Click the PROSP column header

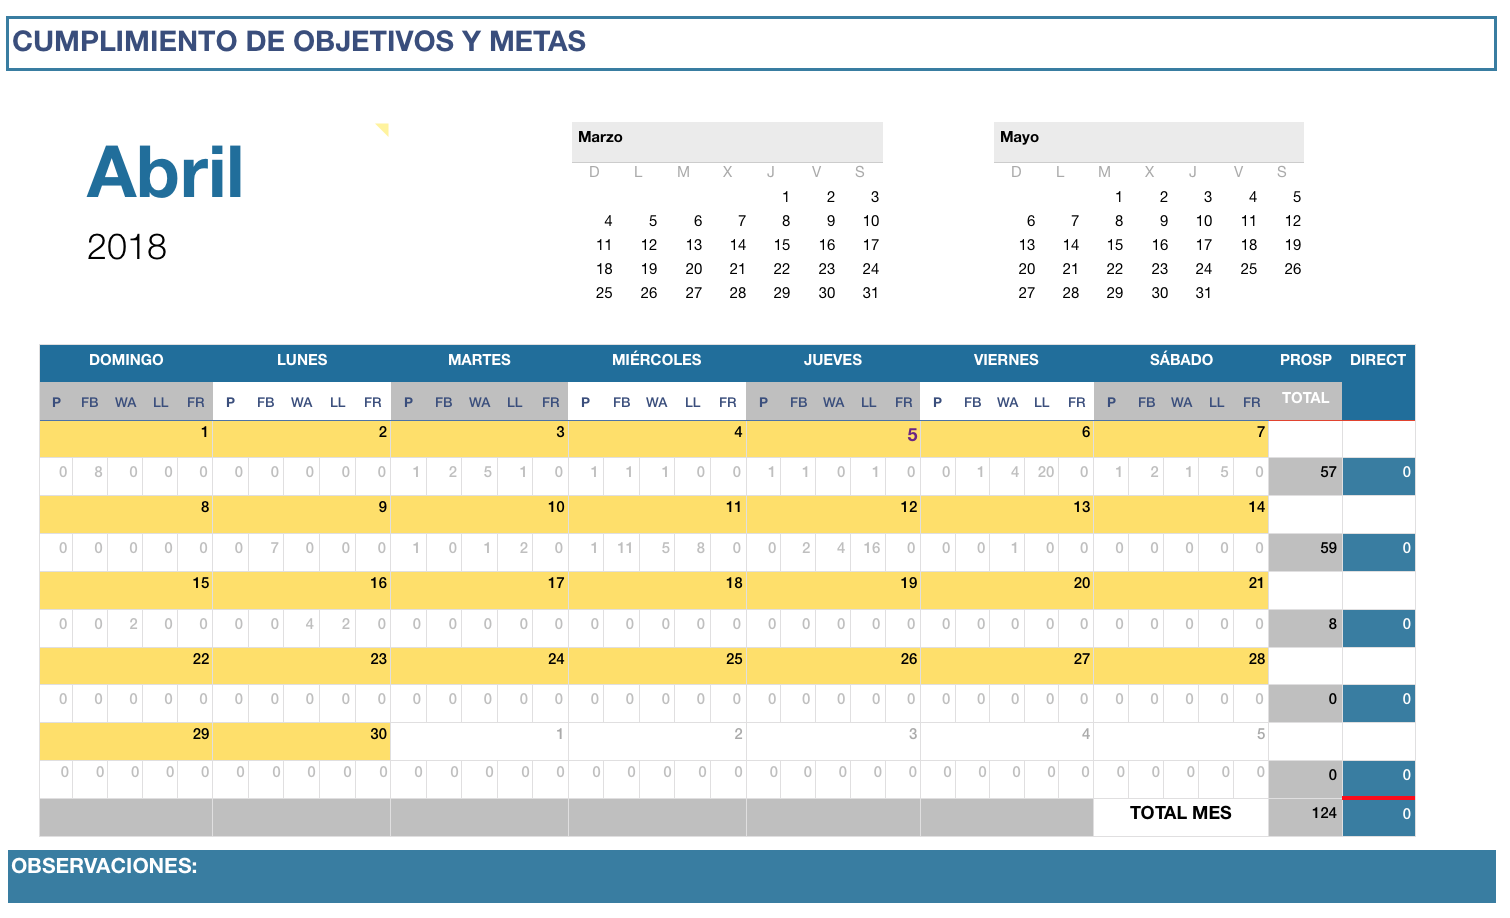pos(1305,360)
